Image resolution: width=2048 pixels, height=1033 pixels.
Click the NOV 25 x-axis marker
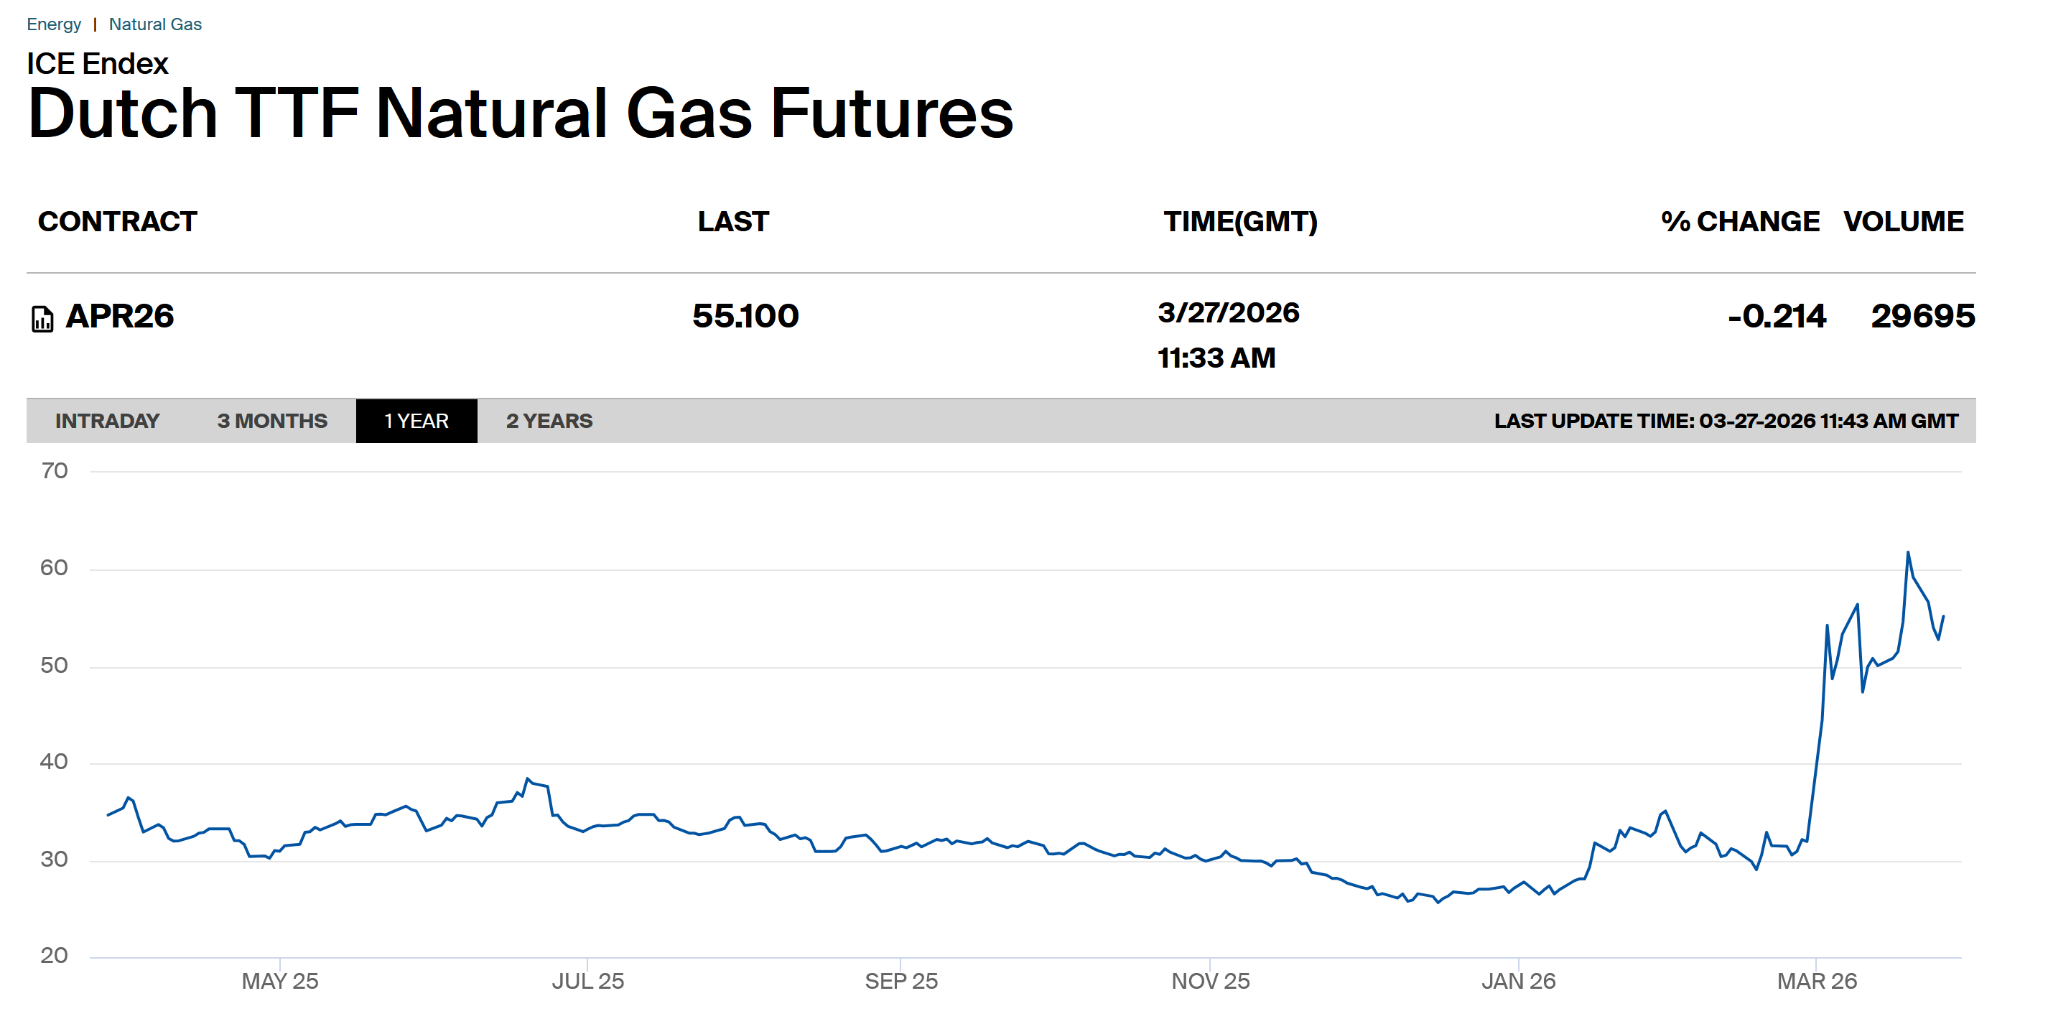point(1210,981)
